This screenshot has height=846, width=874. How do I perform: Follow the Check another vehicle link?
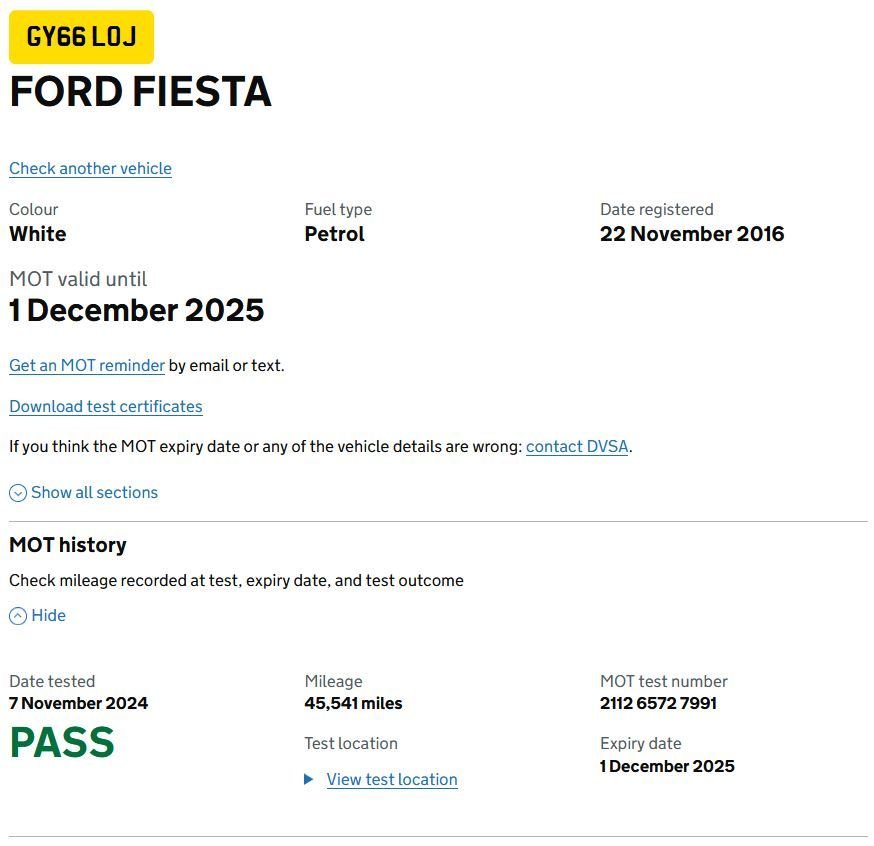pyautogui.click(x=90, y=168)
